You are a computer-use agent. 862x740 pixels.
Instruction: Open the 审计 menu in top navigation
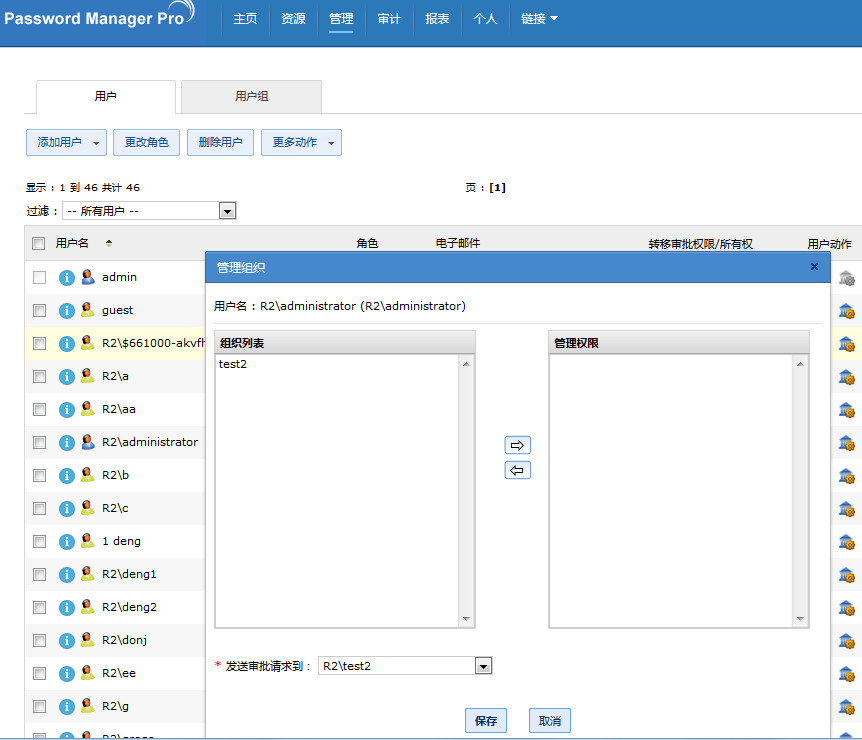[x=389, y=19]
